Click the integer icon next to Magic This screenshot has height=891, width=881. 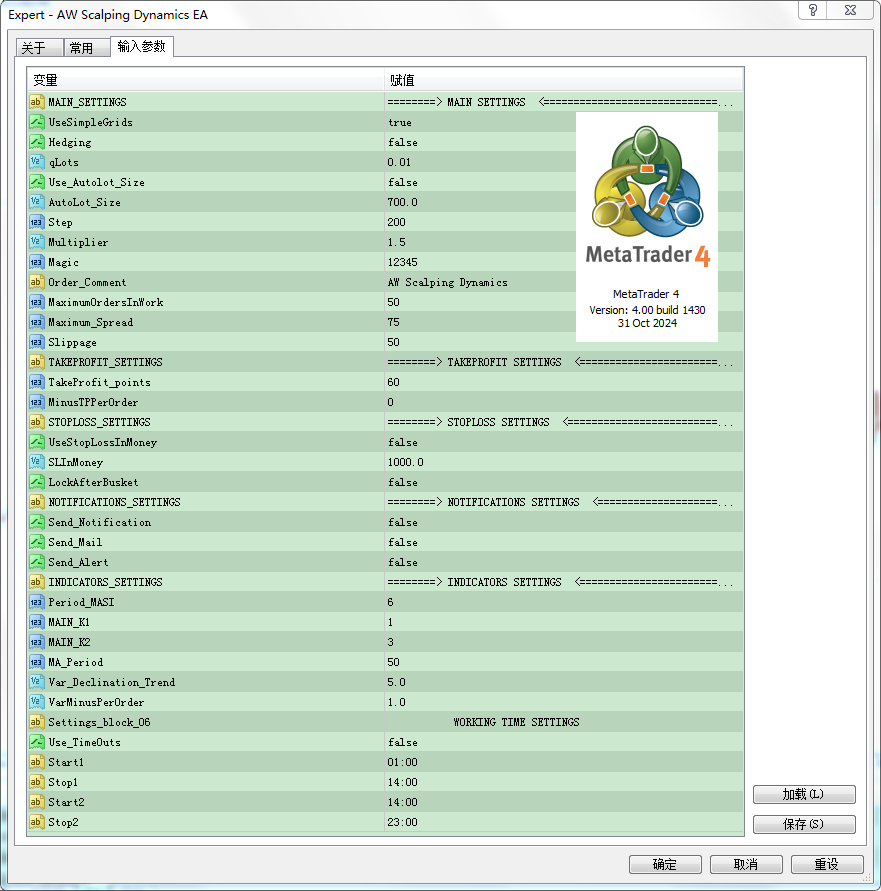(36, 262)
